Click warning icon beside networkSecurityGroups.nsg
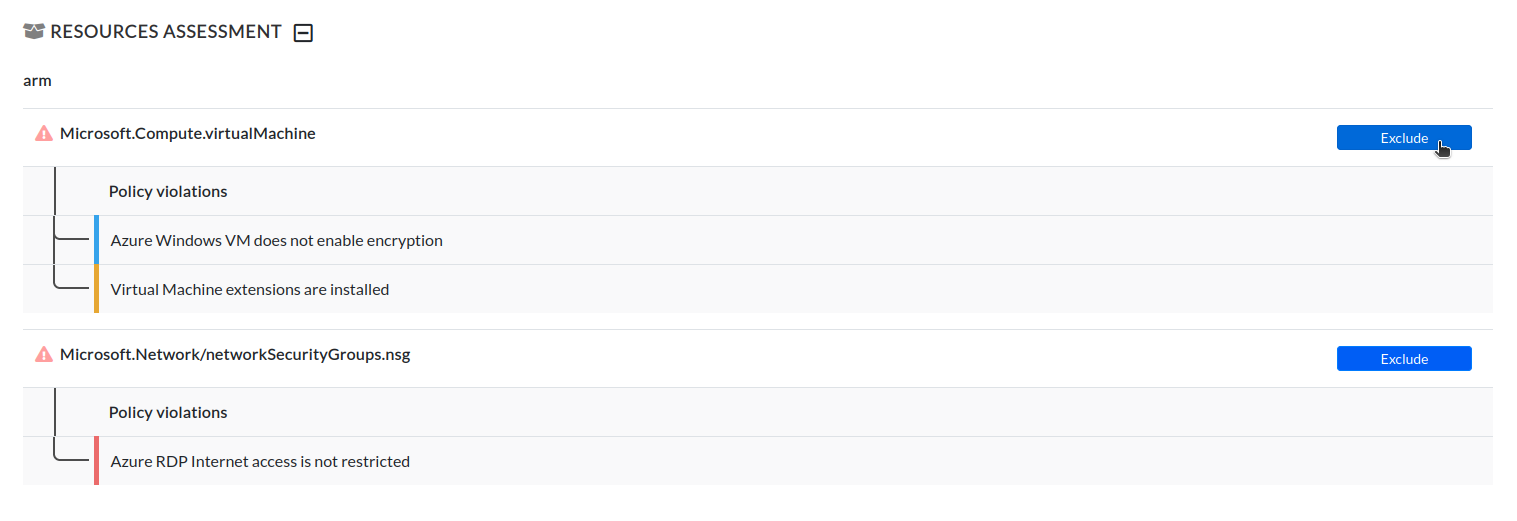Screen dimensions: 1517x521 click(43, 354)
